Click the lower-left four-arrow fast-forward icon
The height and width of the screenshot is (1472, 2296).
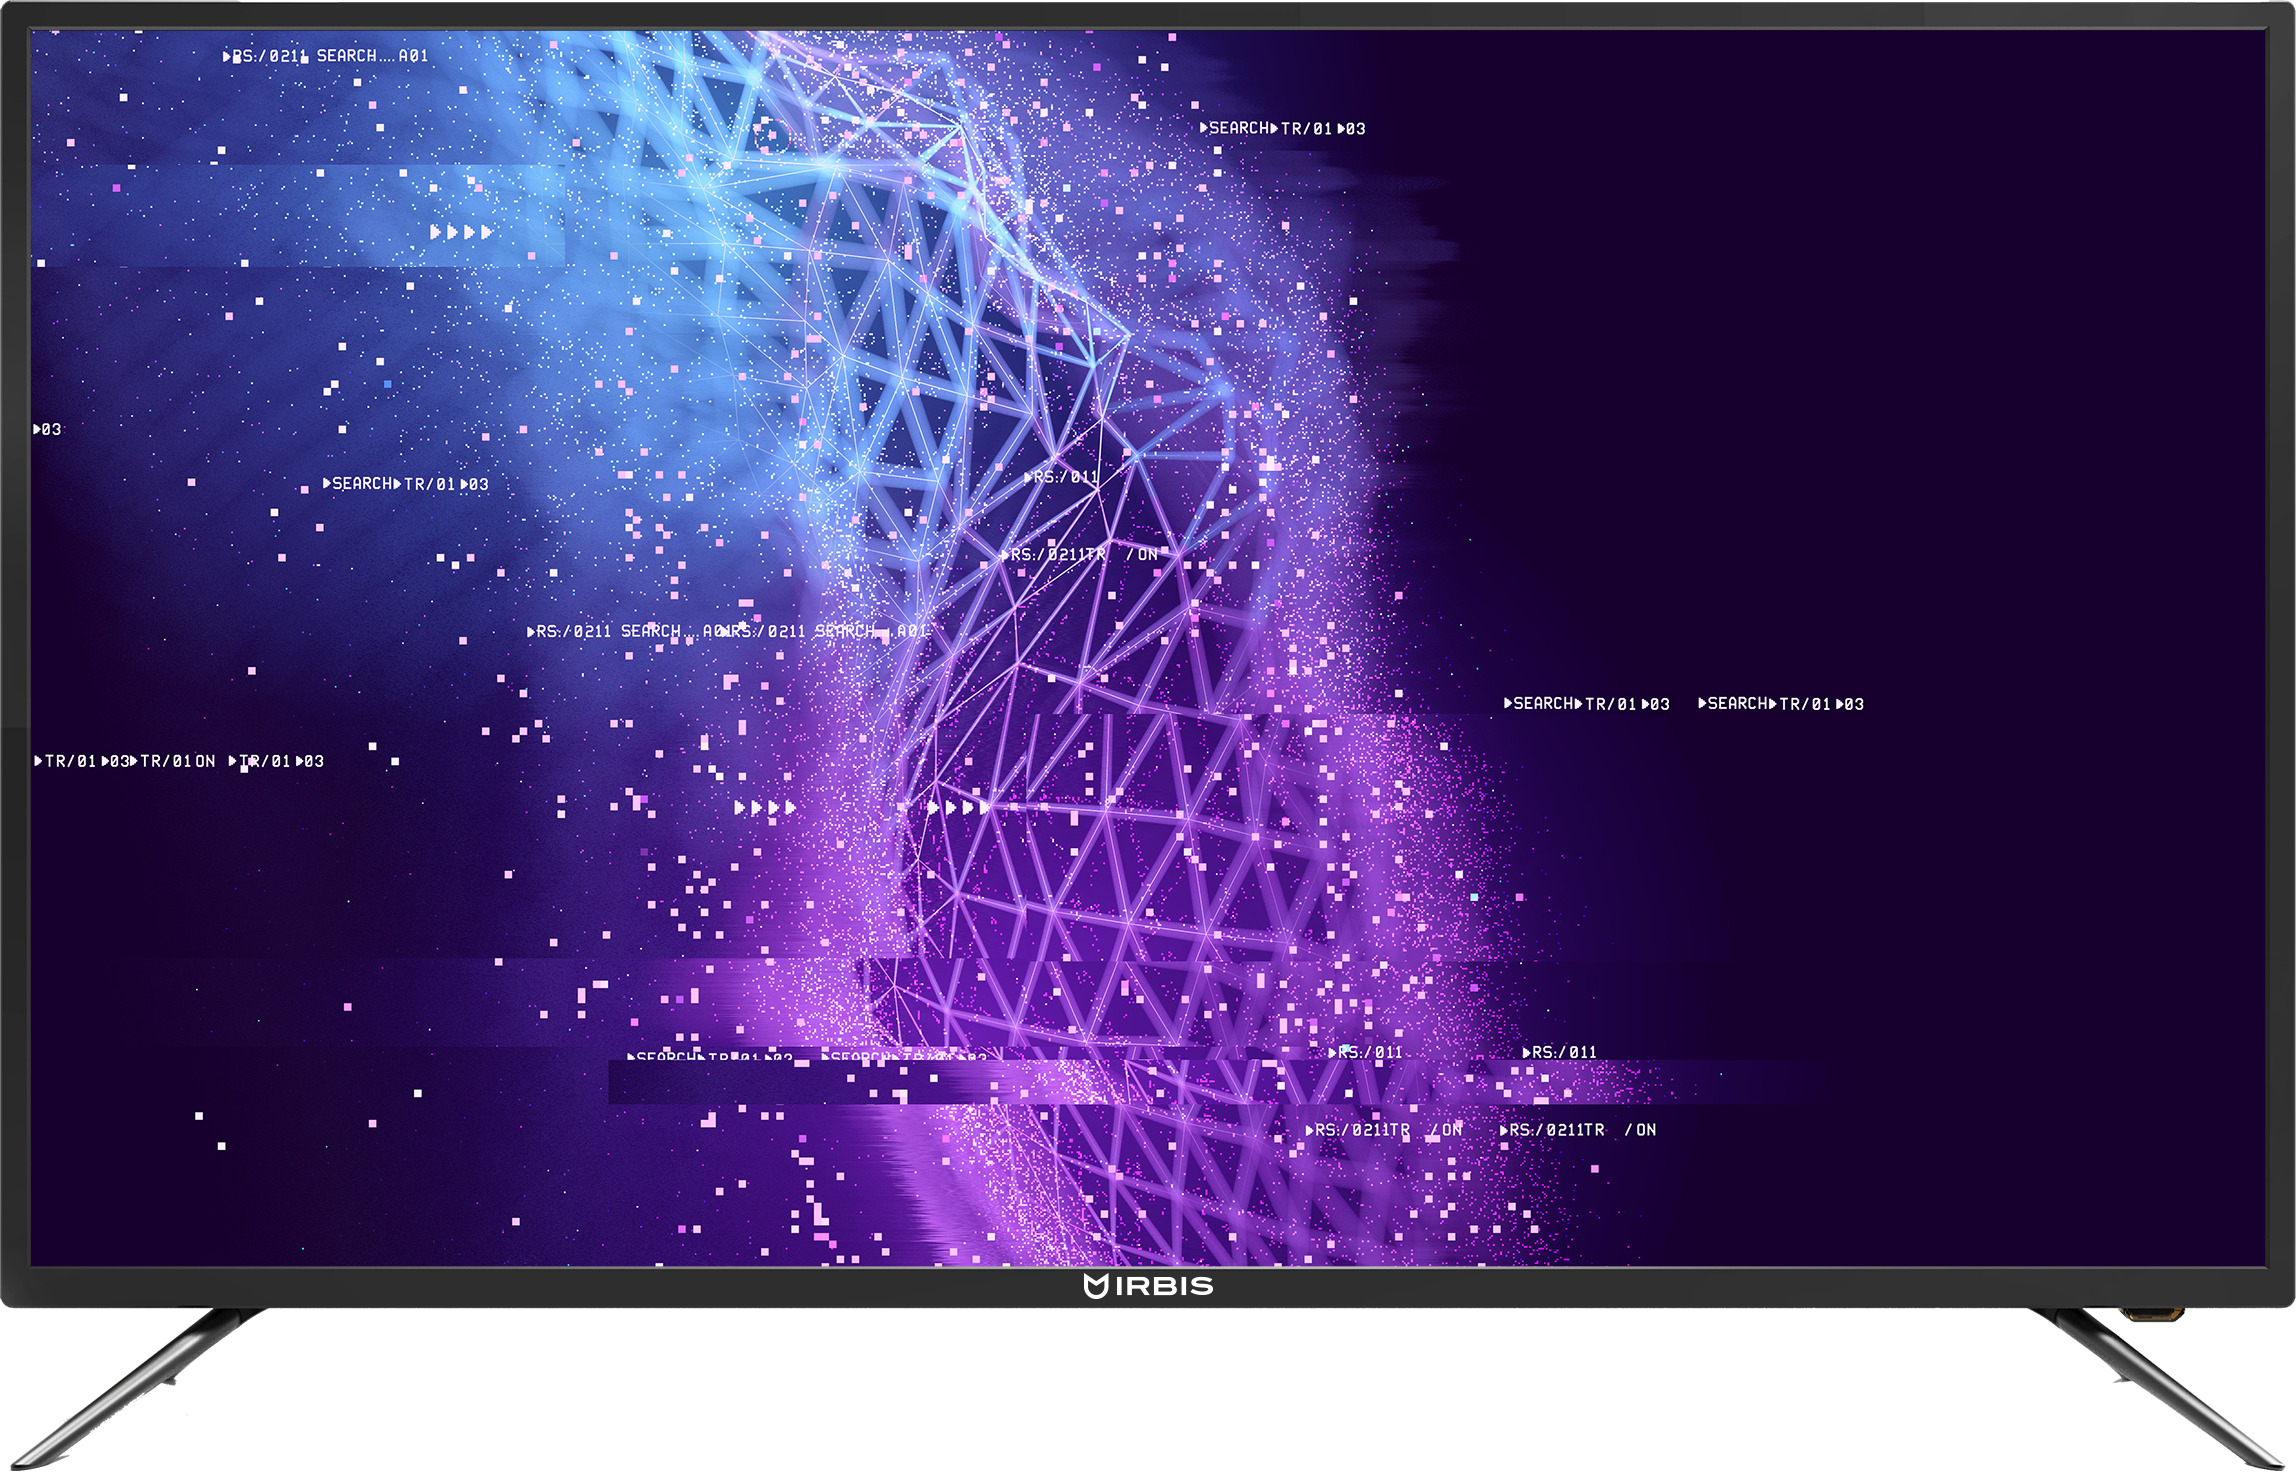[x=765, y=807]
